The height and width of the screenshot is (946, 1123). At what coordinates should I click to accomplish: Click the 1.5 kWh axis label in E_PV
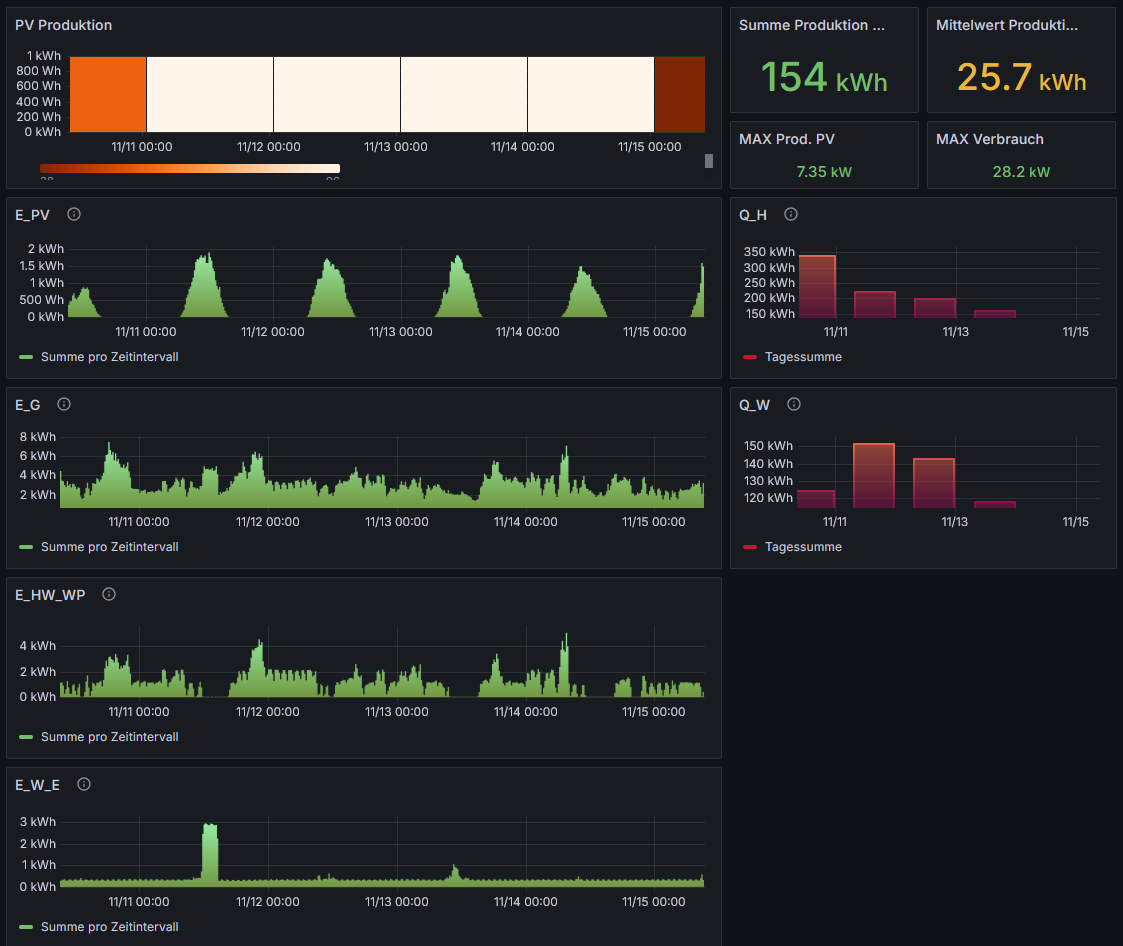click(42, 266)
